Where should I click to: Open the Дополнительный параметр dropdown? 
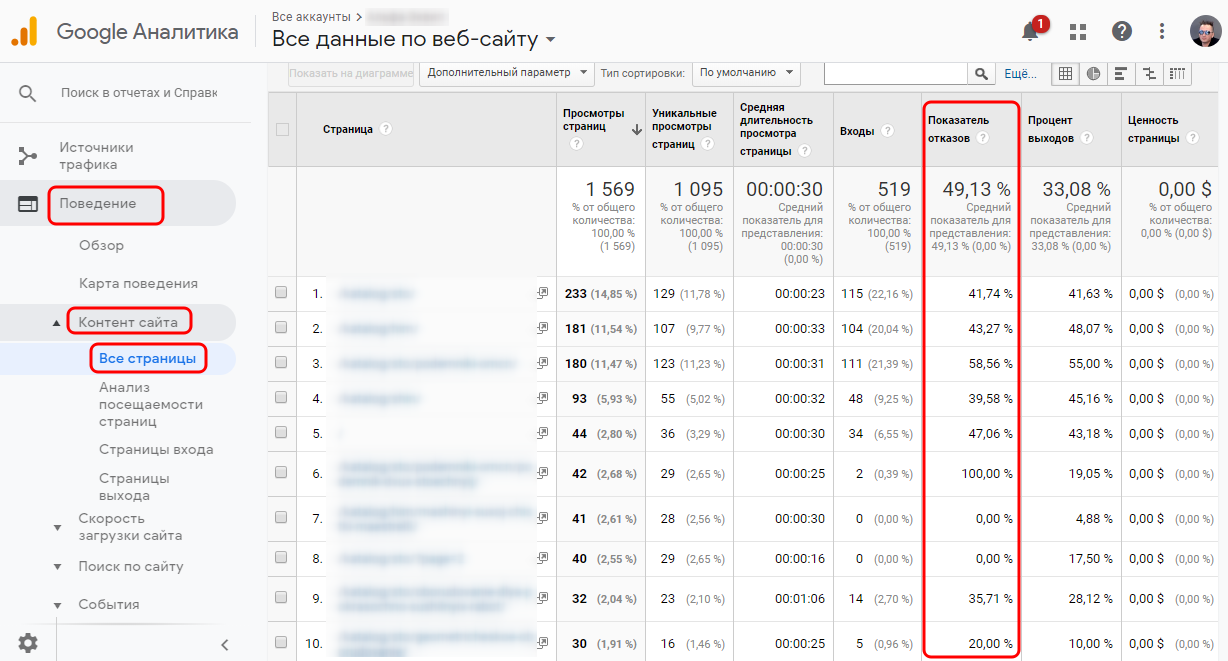click(x=505, y=72)
